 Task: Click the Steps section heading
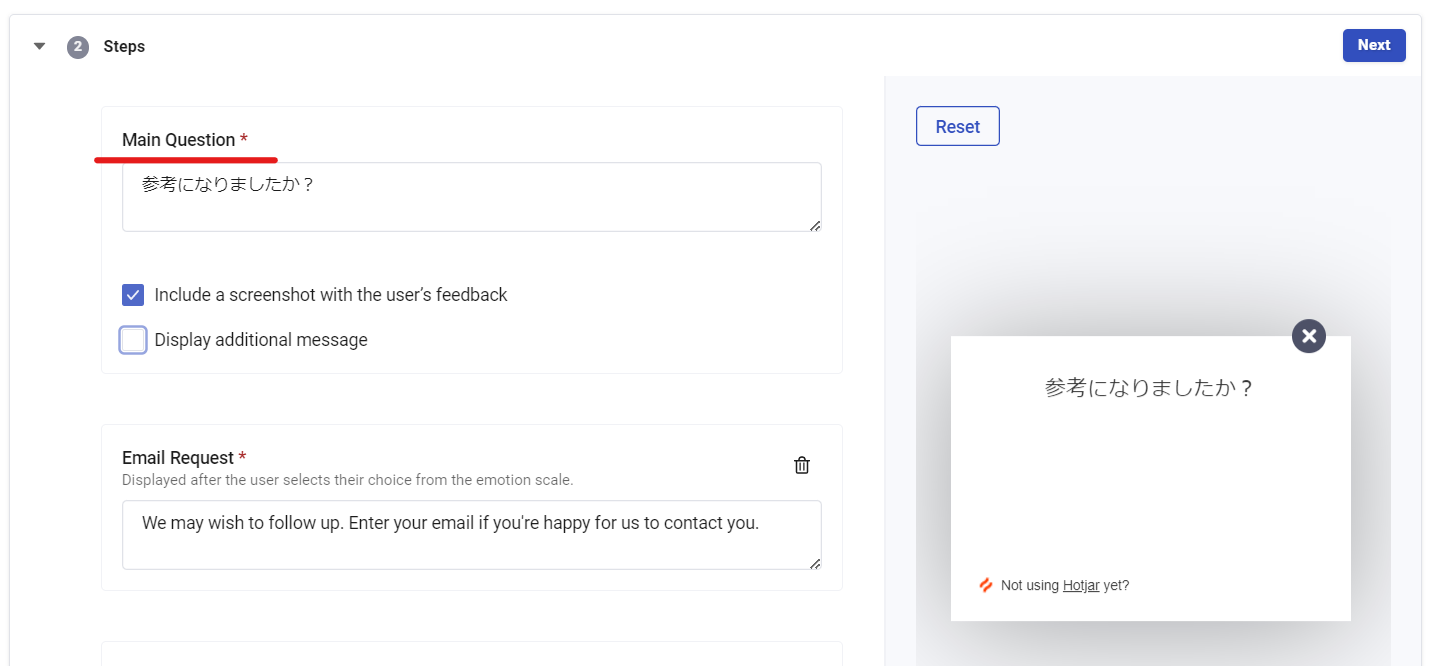tap(124, 47)
